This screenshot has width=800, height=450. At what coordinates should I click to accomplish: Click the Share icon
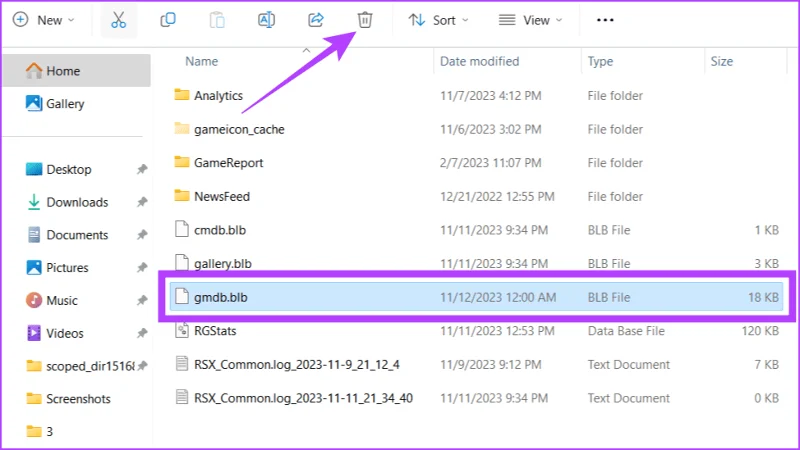click(316, 20)
